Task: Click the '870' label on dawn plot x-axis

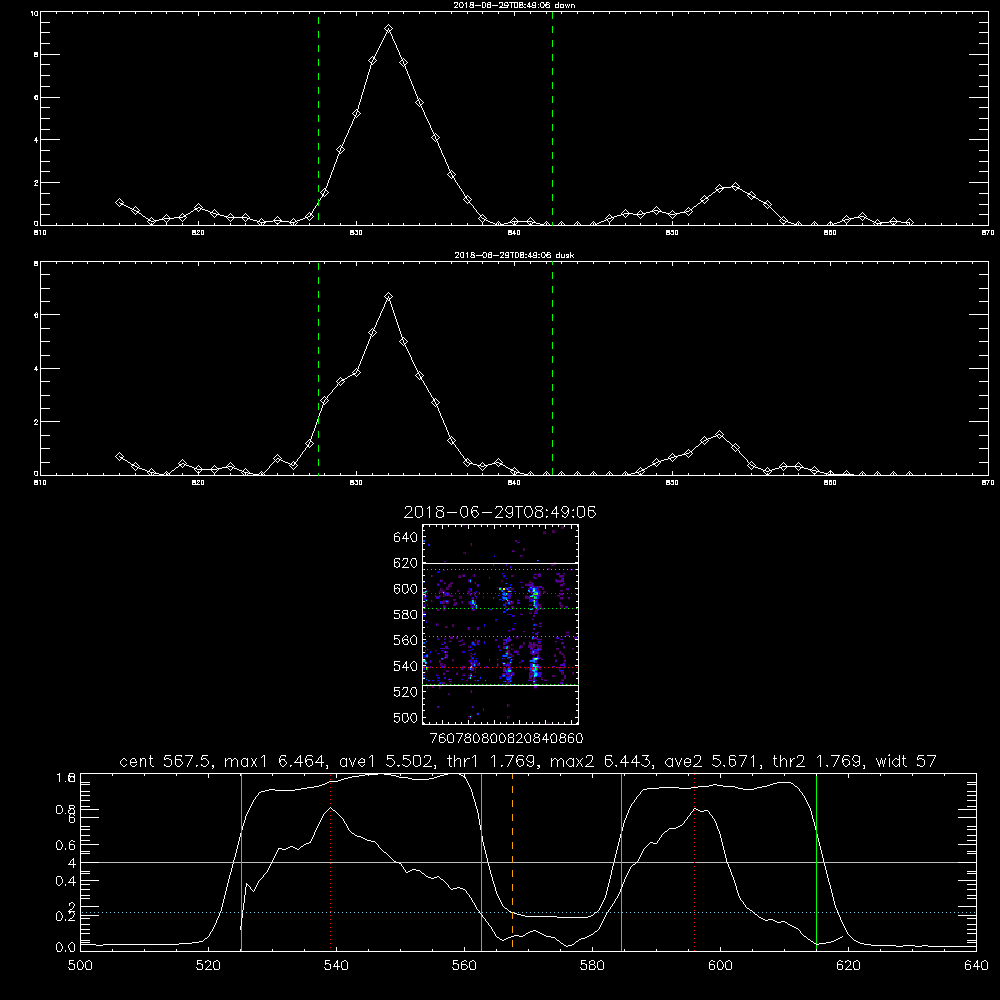Action: point(987,233)
